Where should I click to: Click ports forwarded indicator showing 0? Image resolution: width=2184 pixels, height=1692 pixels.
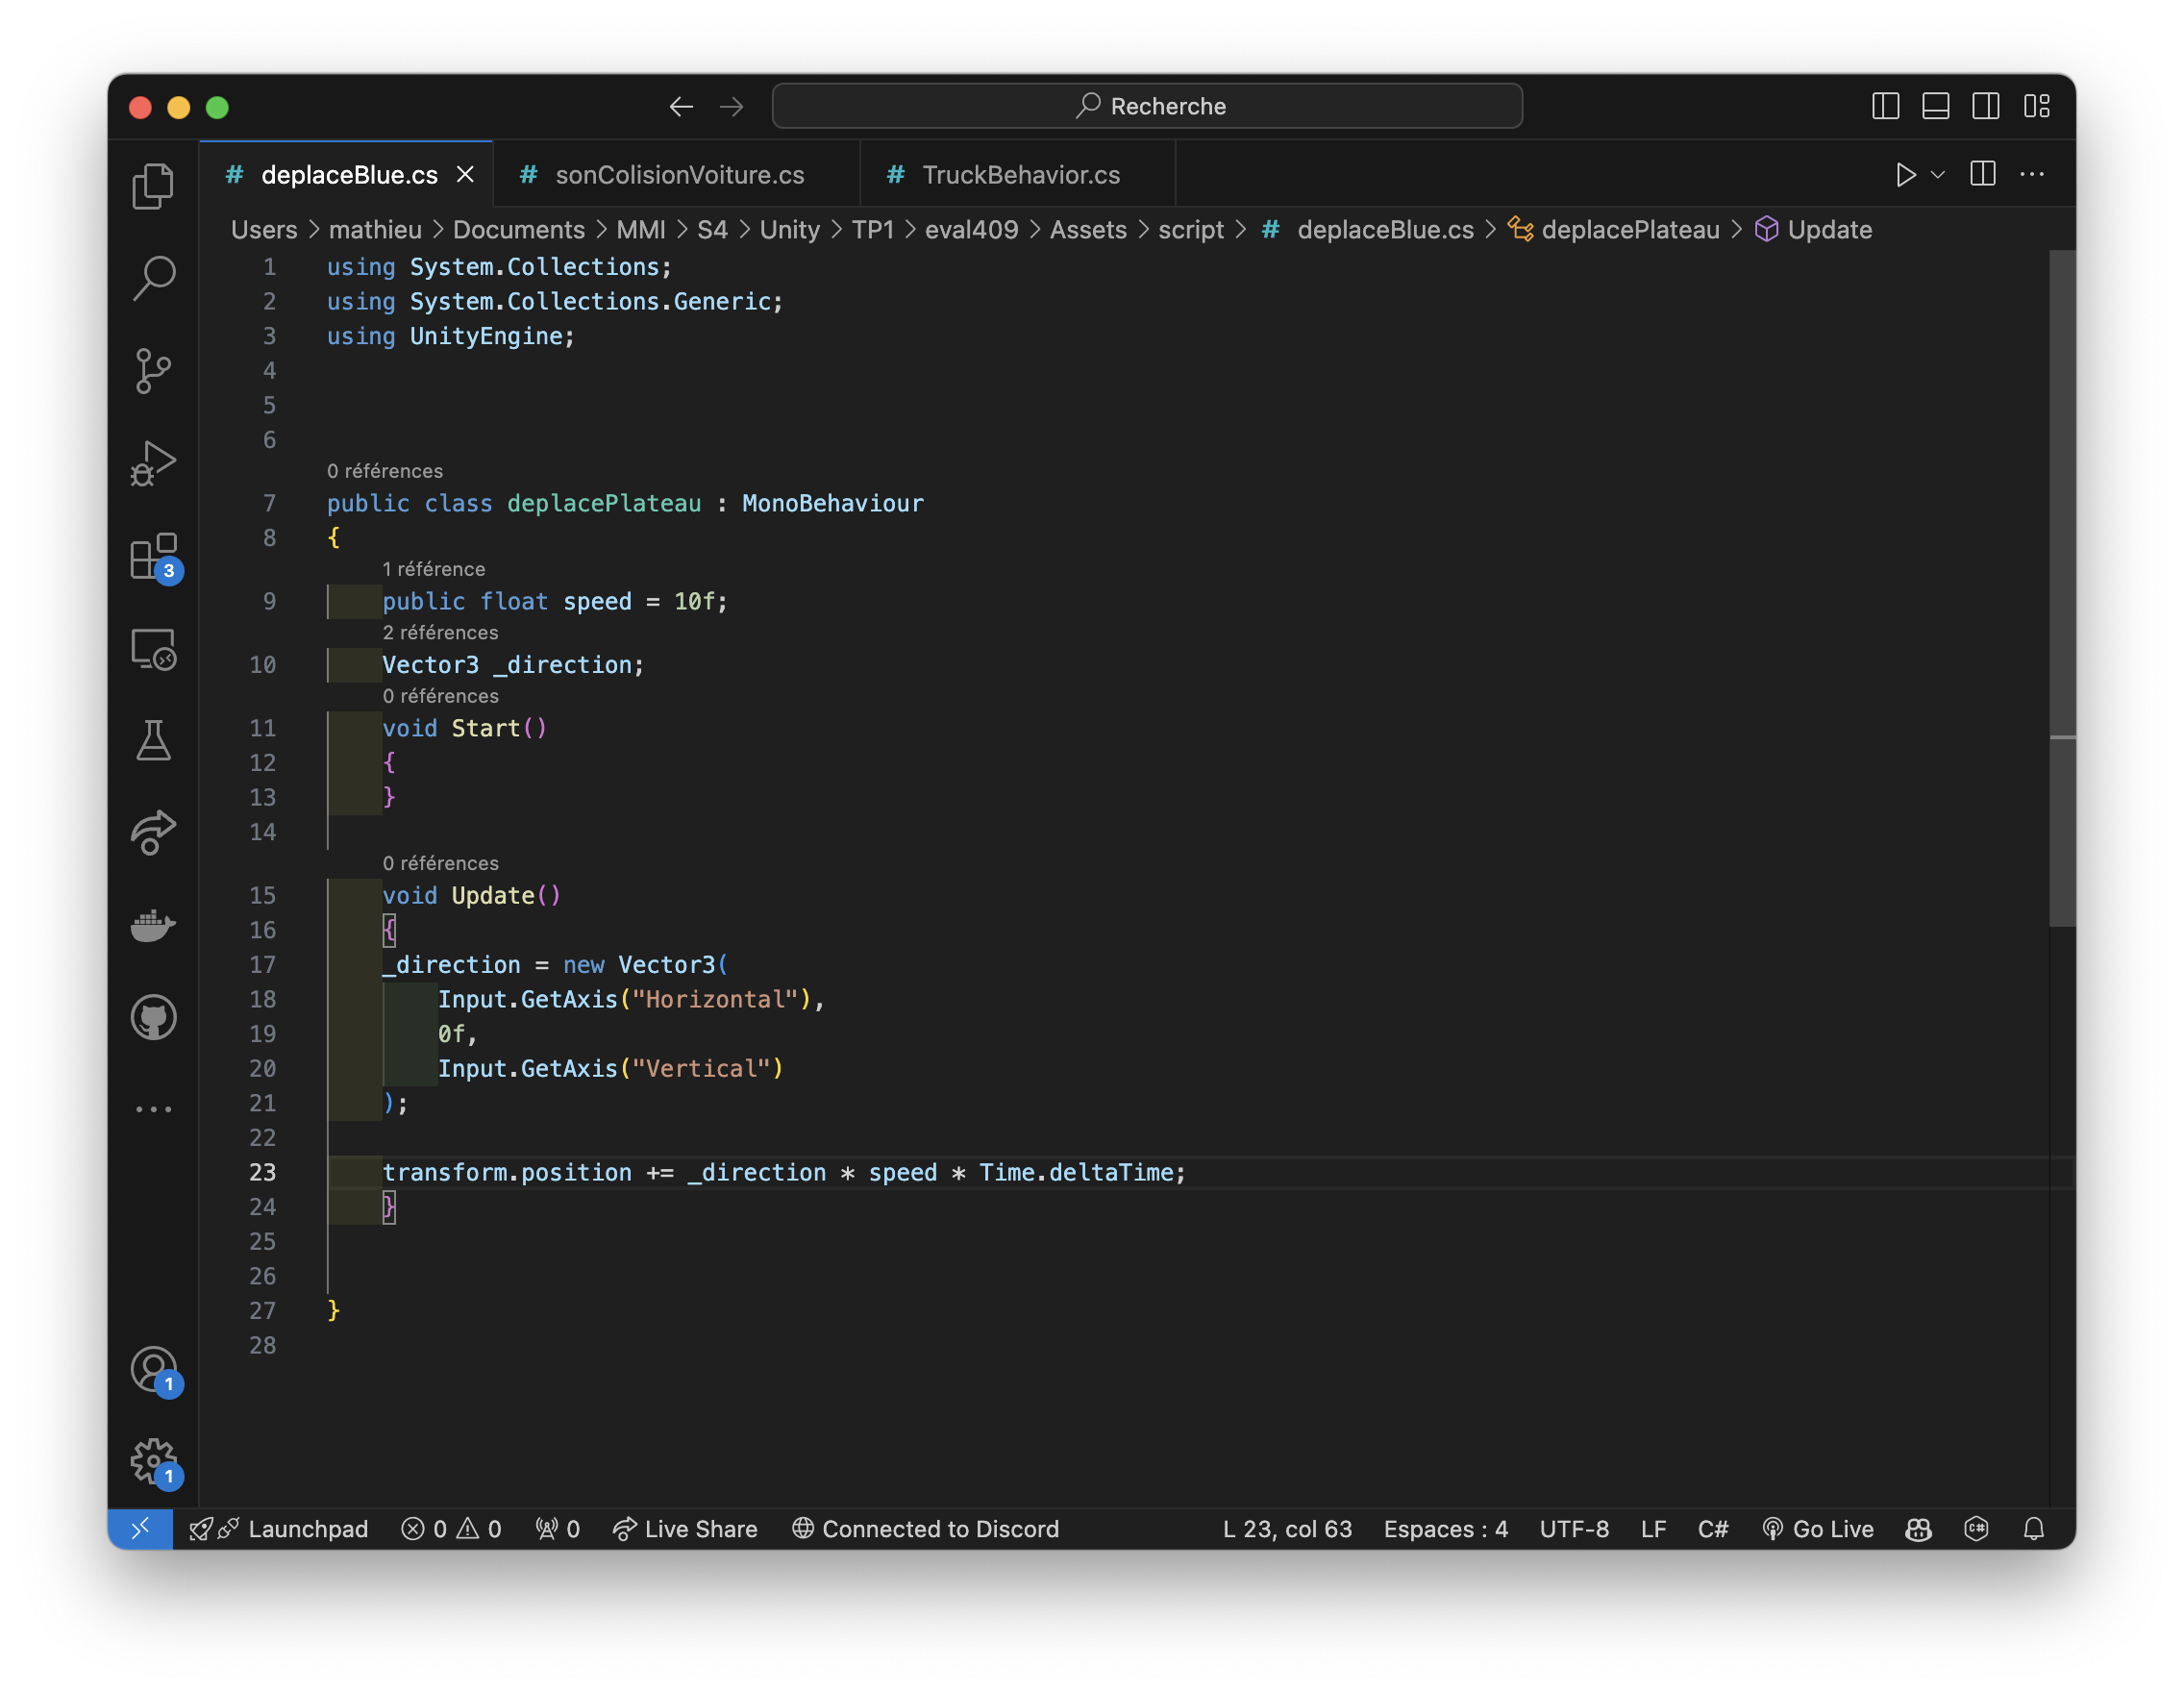click(x=558, y=1529)
